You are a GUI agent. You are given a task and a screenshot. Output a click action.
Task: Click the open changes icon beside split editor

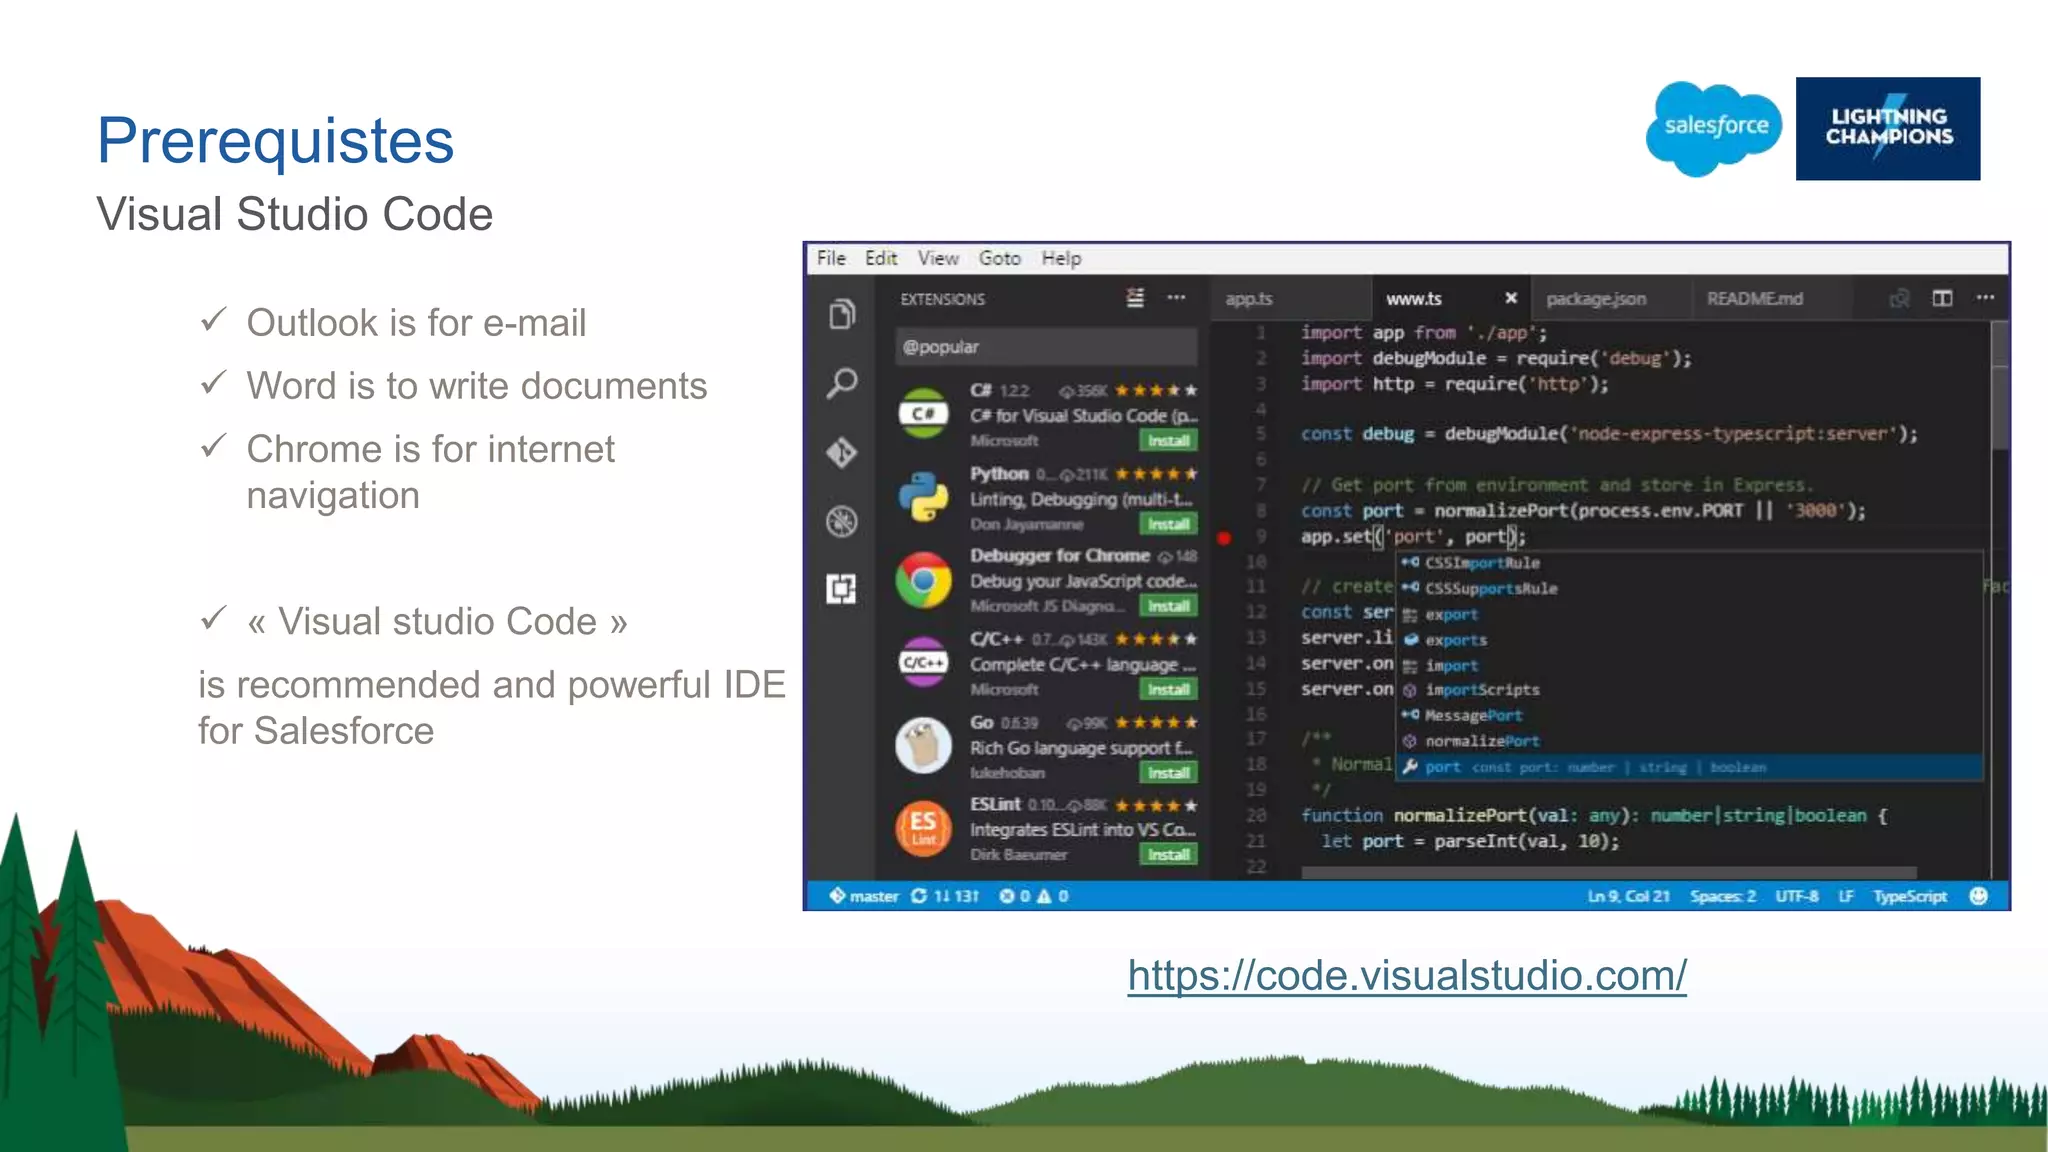click(1899, 298)
